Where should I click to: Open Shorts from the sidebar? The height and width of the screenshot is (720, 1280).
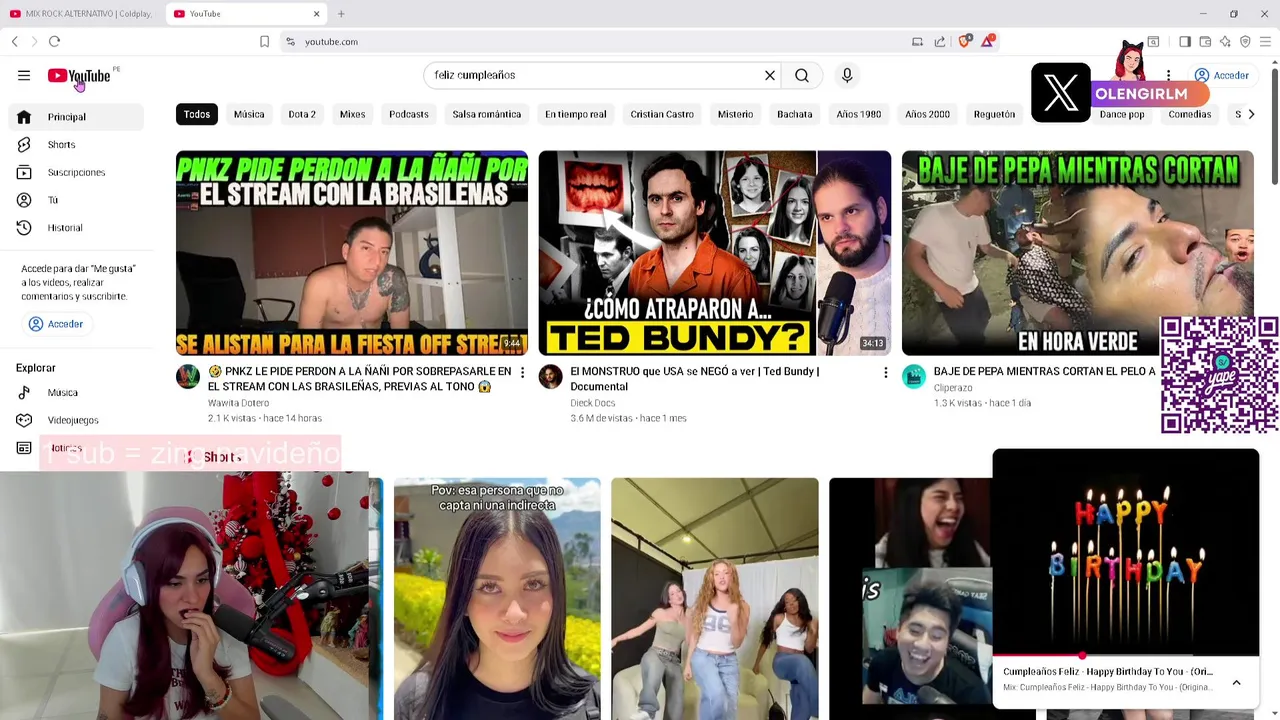(x=76, y=145)
